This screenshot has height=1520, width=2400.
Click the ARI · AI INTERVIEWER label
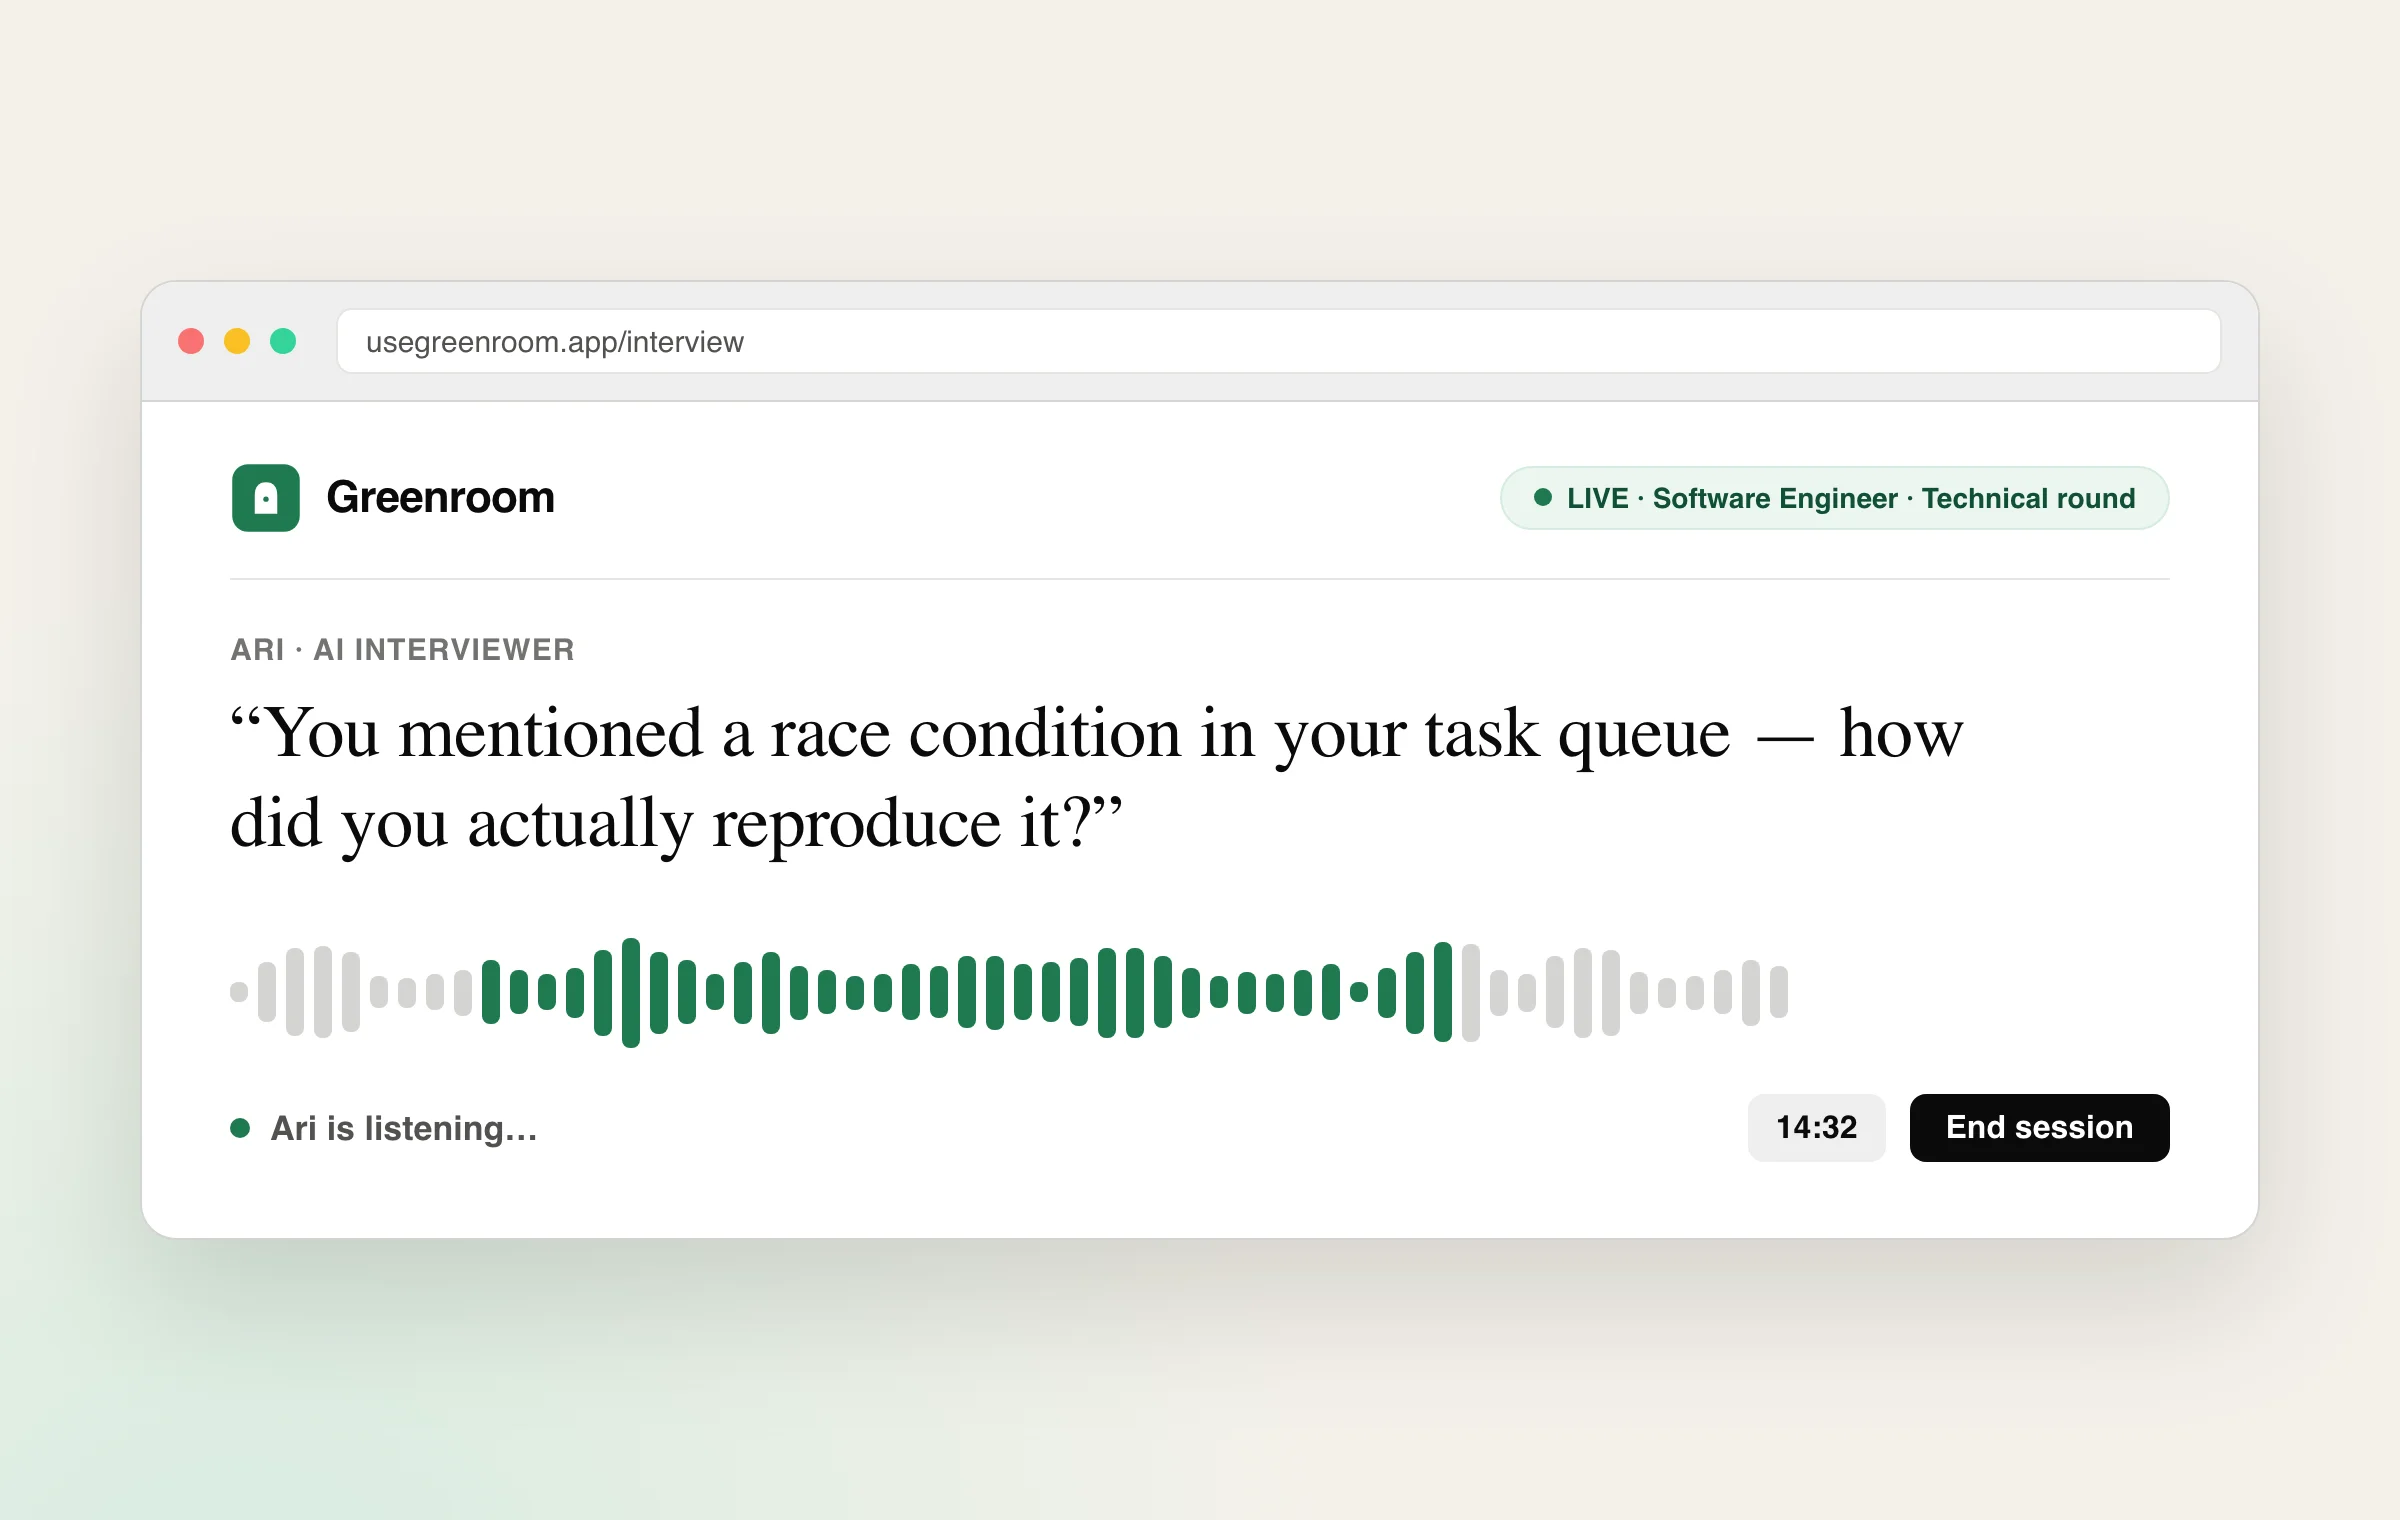402,649
